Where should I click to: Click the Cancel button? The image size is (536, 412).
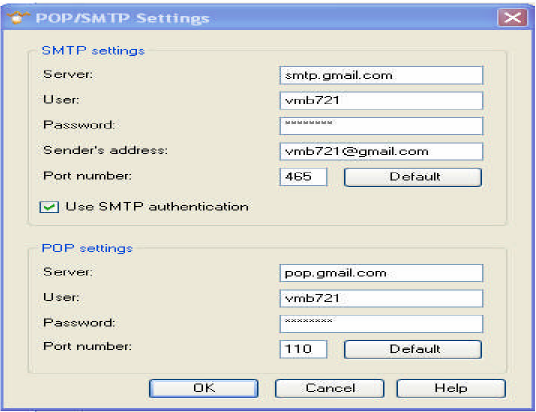(x=330, y=388)
